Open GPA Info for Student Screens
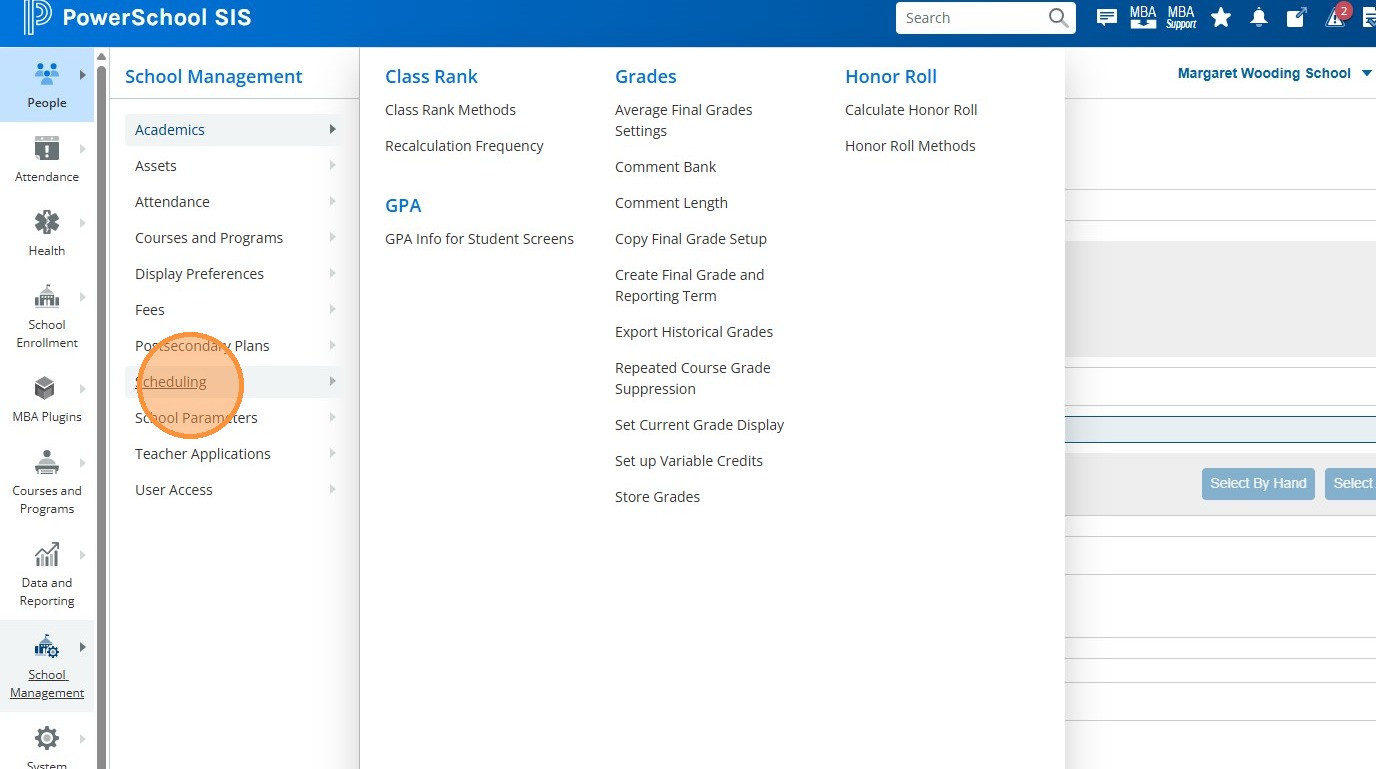The image size is (1376, 769). (x=479, y=239)
